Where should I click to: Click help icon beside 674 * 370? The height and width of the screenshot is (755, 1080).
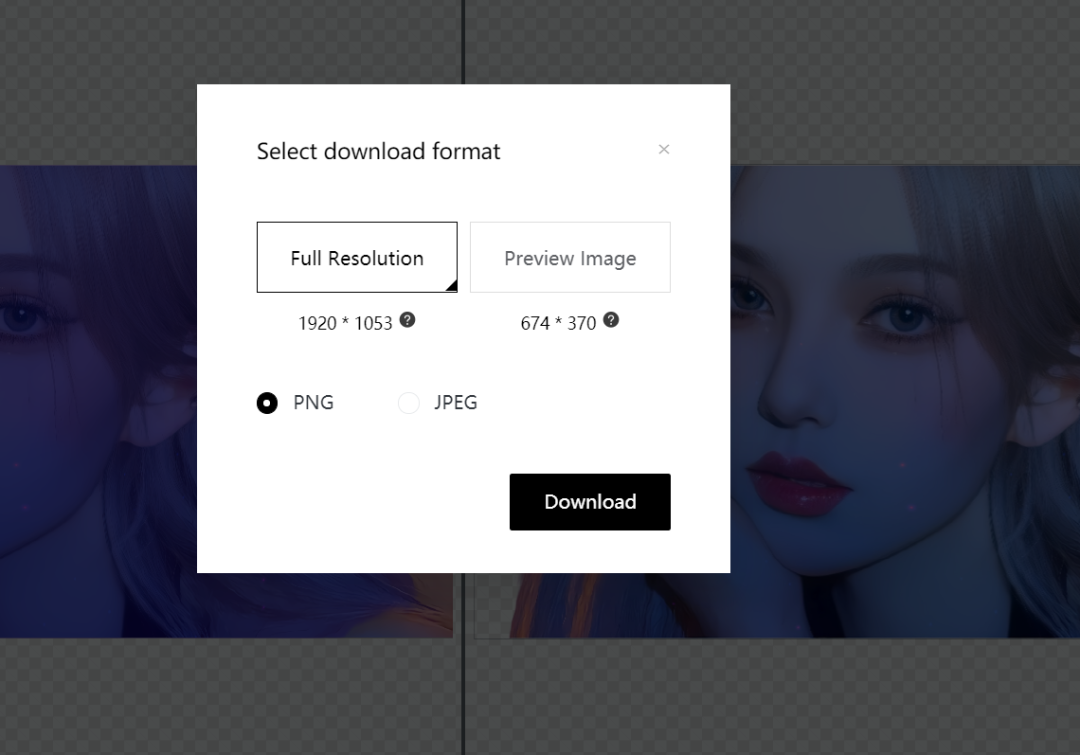[611, 320]
